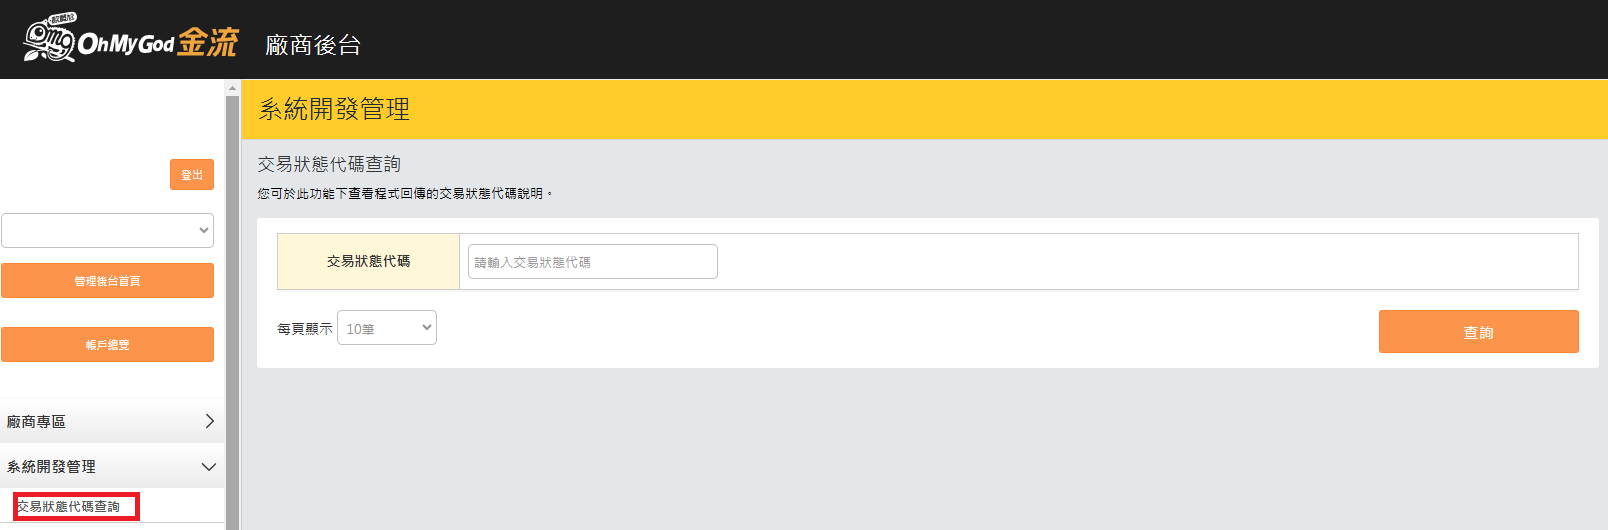Open the empty dropdown in the sidebar

click(x=107, y=230)
